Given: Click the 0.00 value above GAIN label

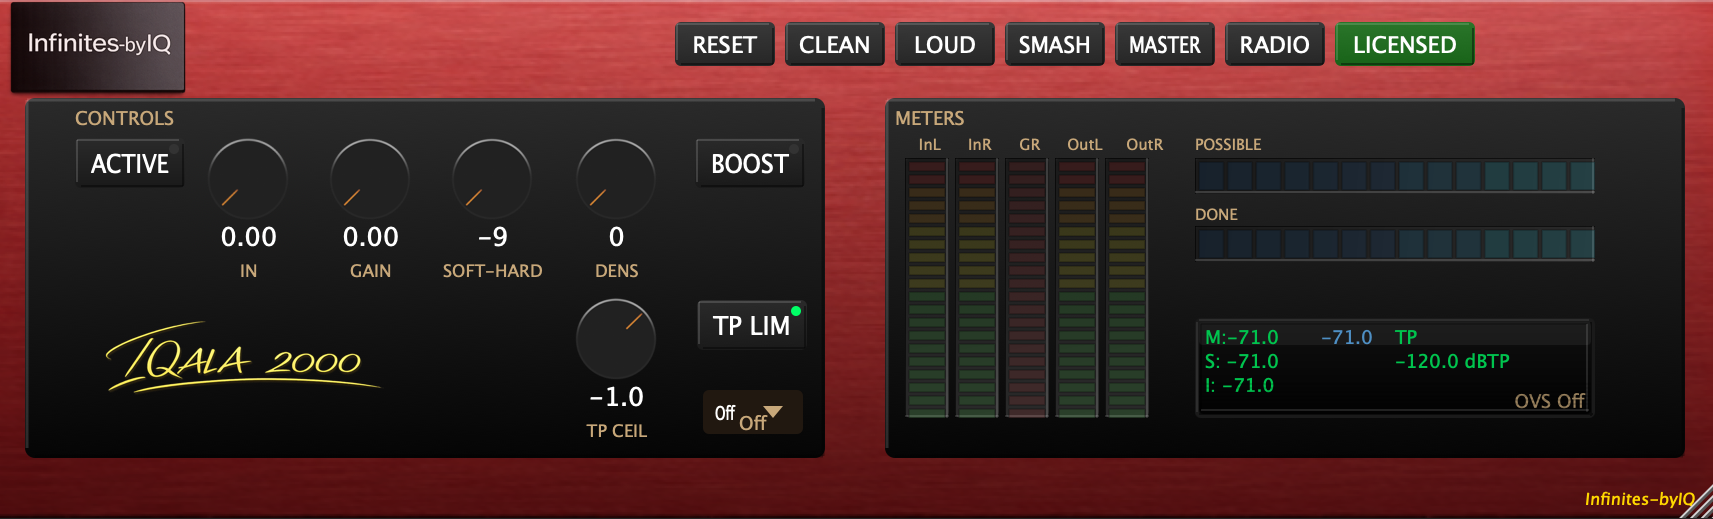Looking at the screenshot, I should pos(371,237).
